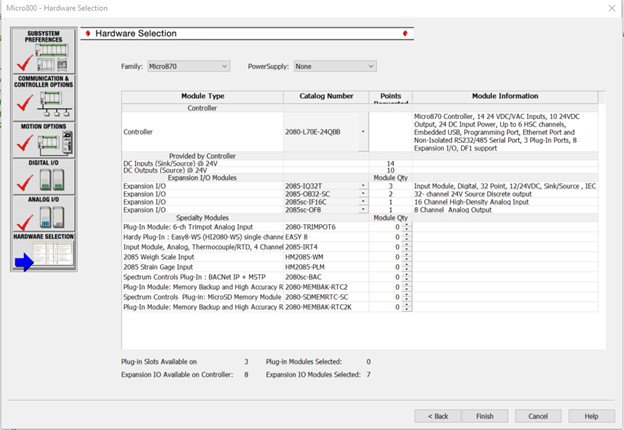Select Spectrum Controls BACNet IP + MSTP row
This screenshot has width=624, height=430.
coord(360,277)
